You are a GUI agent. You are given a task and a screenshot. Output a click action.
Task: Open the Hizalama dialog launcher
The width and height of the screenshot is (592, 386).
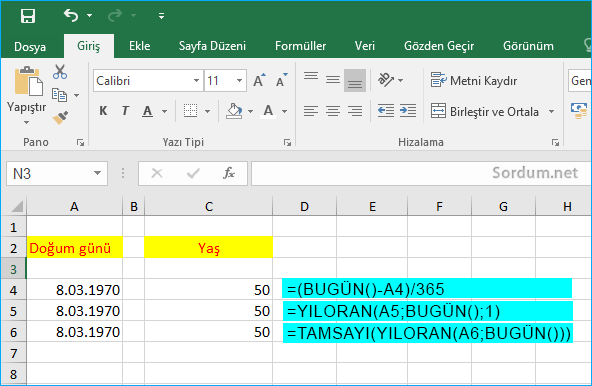pyautogui.click(x=555, y=142)
